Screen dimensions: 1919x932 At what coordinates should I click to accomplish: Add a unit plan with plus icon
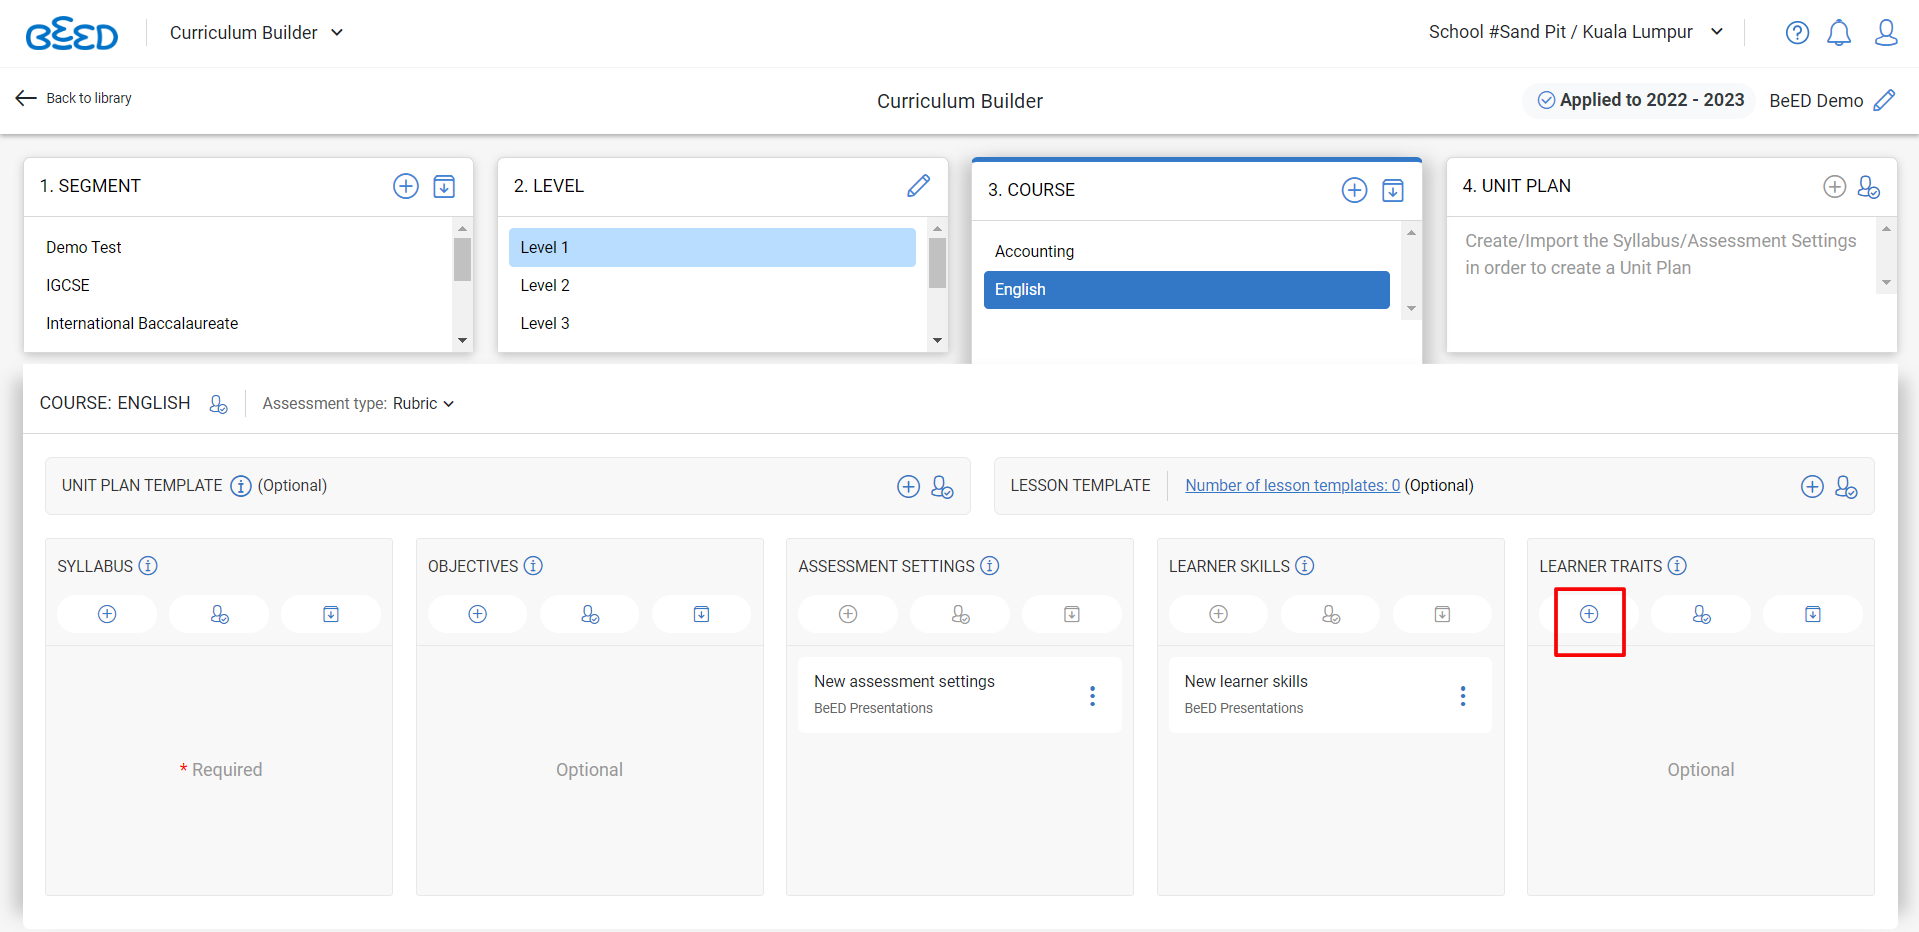(x=1834, y=186)
